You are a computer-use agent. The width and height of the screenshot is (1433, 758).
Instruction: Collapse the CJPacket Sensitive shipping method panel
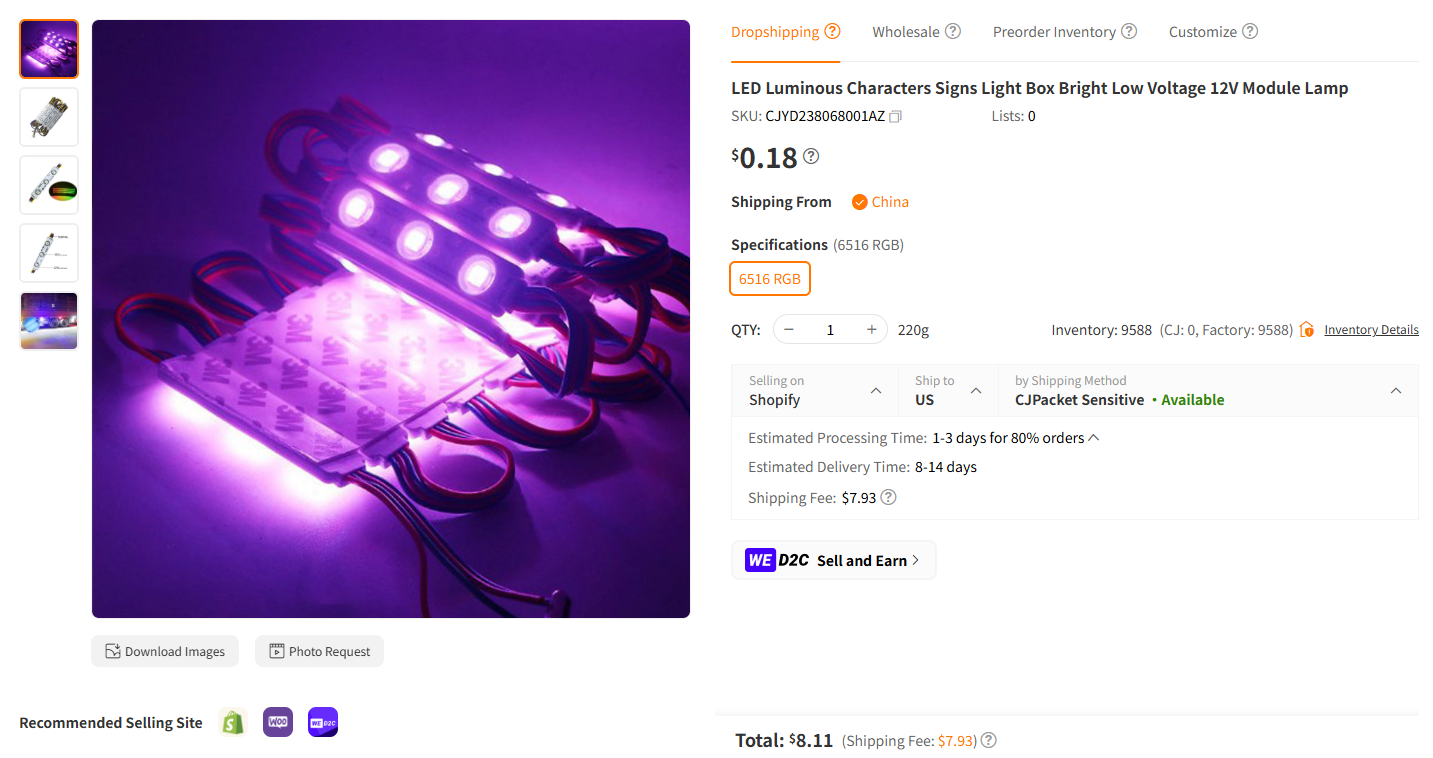tap(1396, 390)
